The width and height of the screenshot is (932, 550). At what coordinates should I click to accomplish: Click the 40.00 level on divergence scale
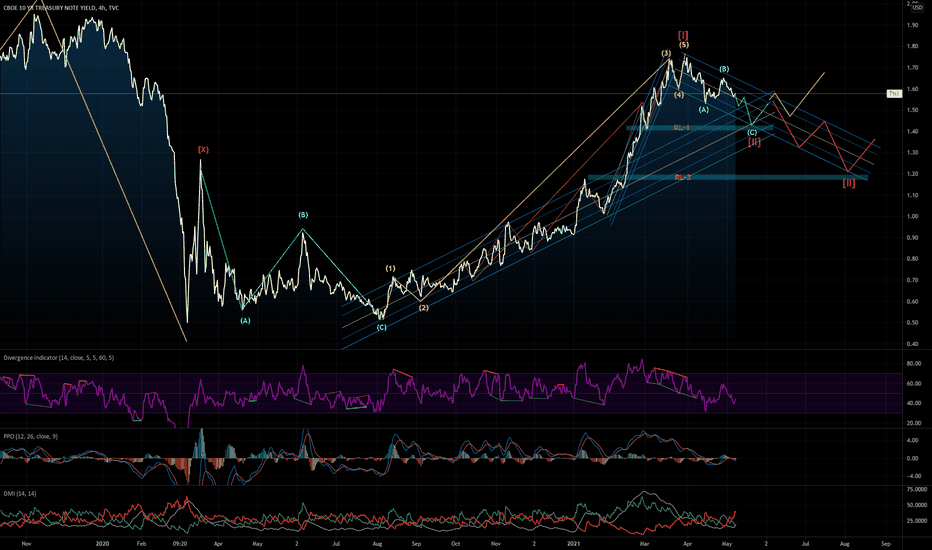tap(914, 403)
